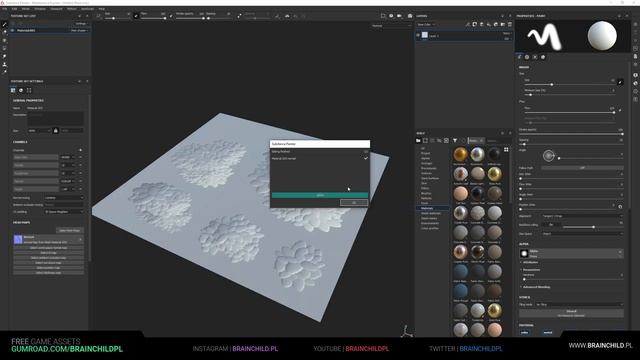
Task: Open brush properties tab icon
Action: tap(519, 57)
